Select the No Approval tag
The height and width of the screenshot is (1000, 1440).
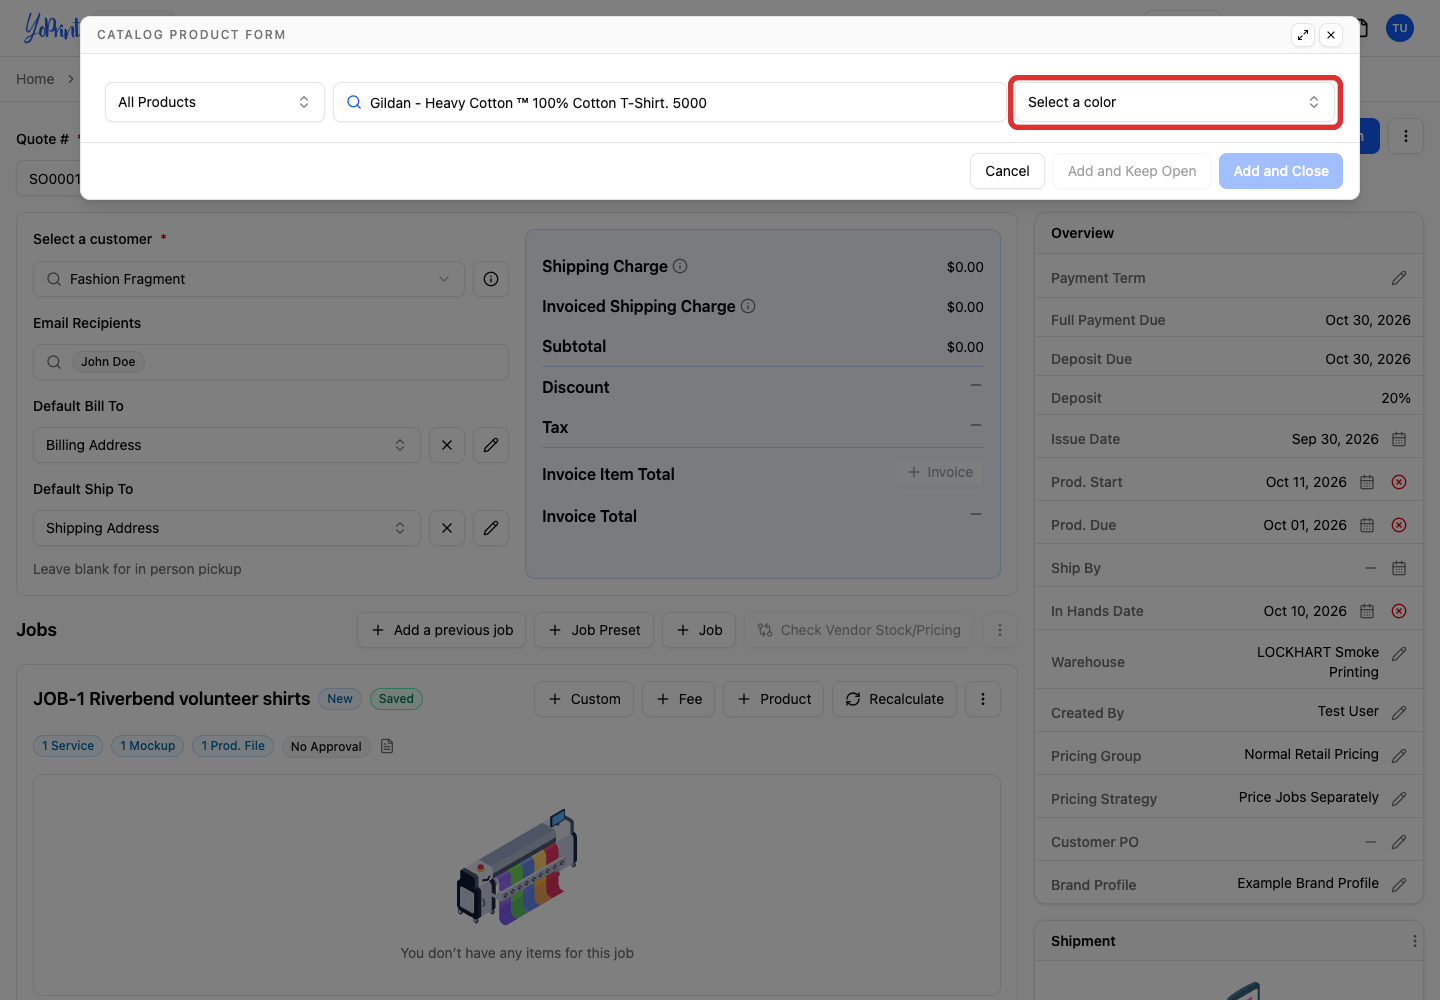click(x=326, y=747)
